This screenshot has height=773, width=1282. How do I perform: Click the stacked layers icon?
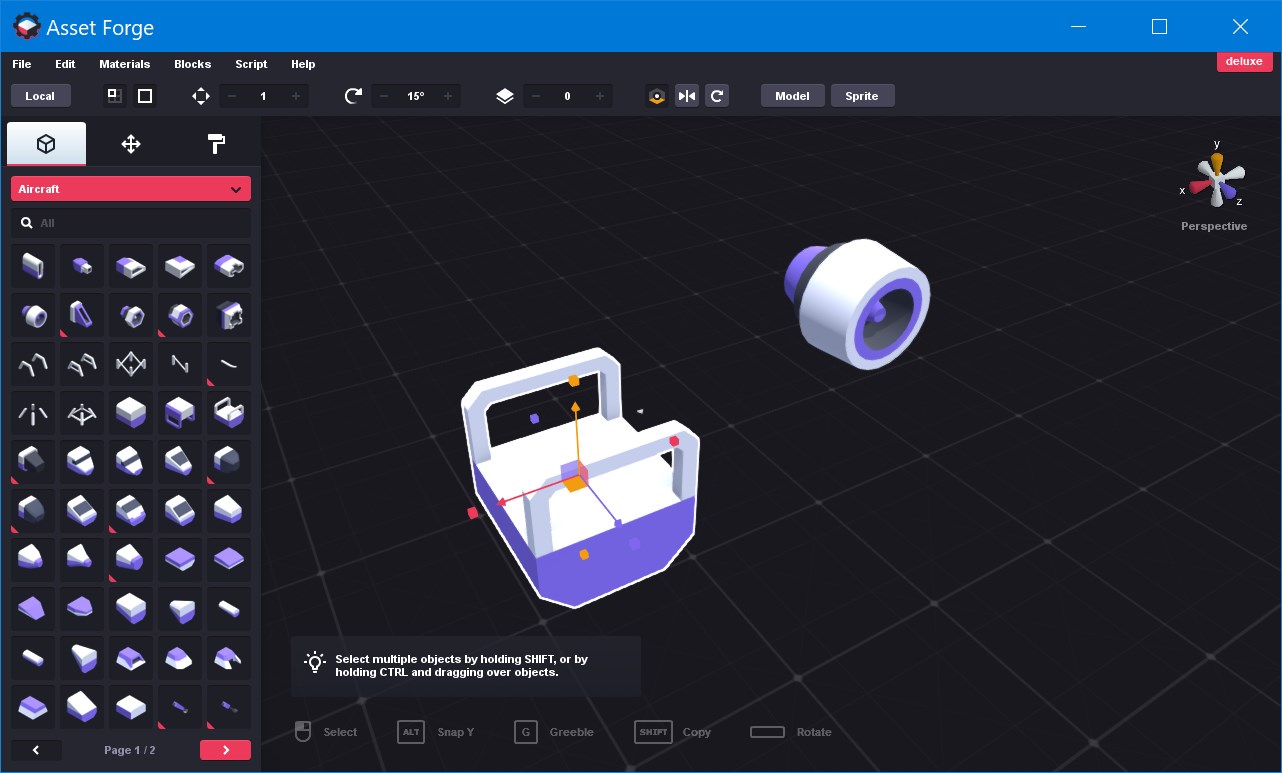(505, 96)
